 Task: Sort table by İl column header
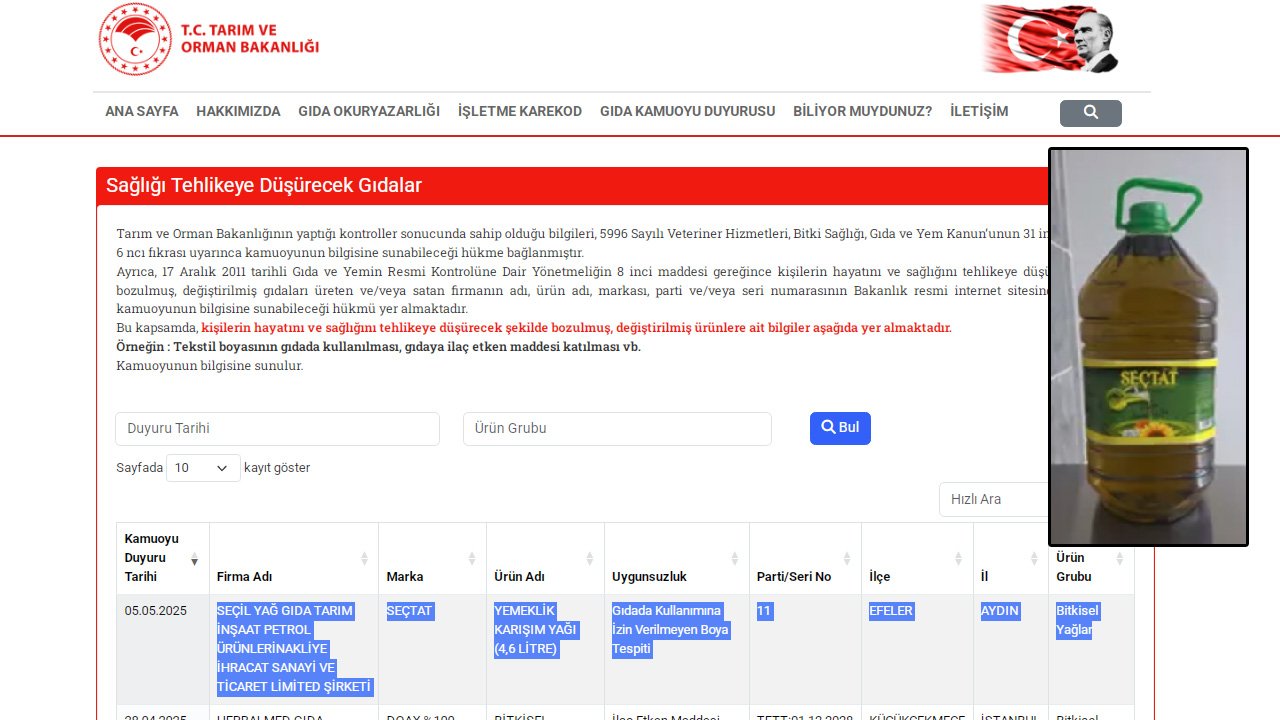[1011, 558]
